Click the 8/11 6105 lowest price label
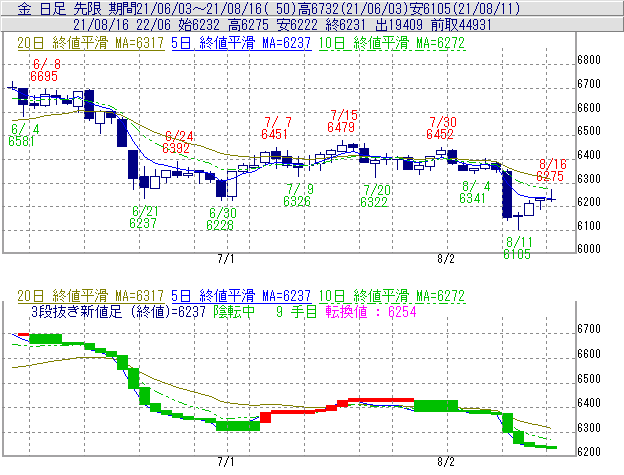Image resolution: width=624 pixels, height=475 pixels. pos(517,248)
